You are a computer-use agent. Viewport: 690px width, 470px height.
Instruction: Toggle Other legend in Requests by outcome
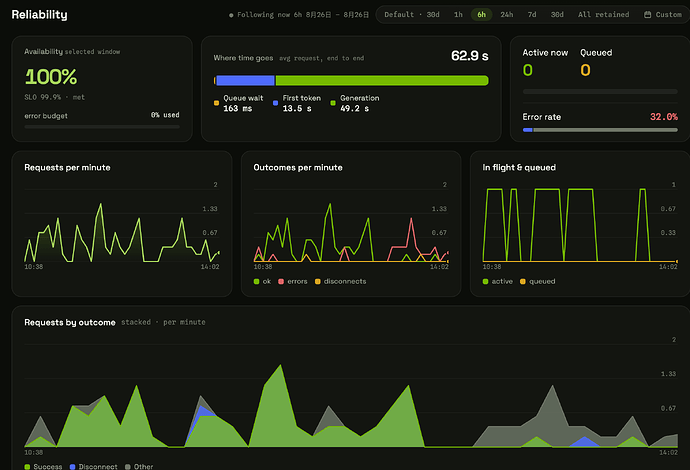pos(139,466)
